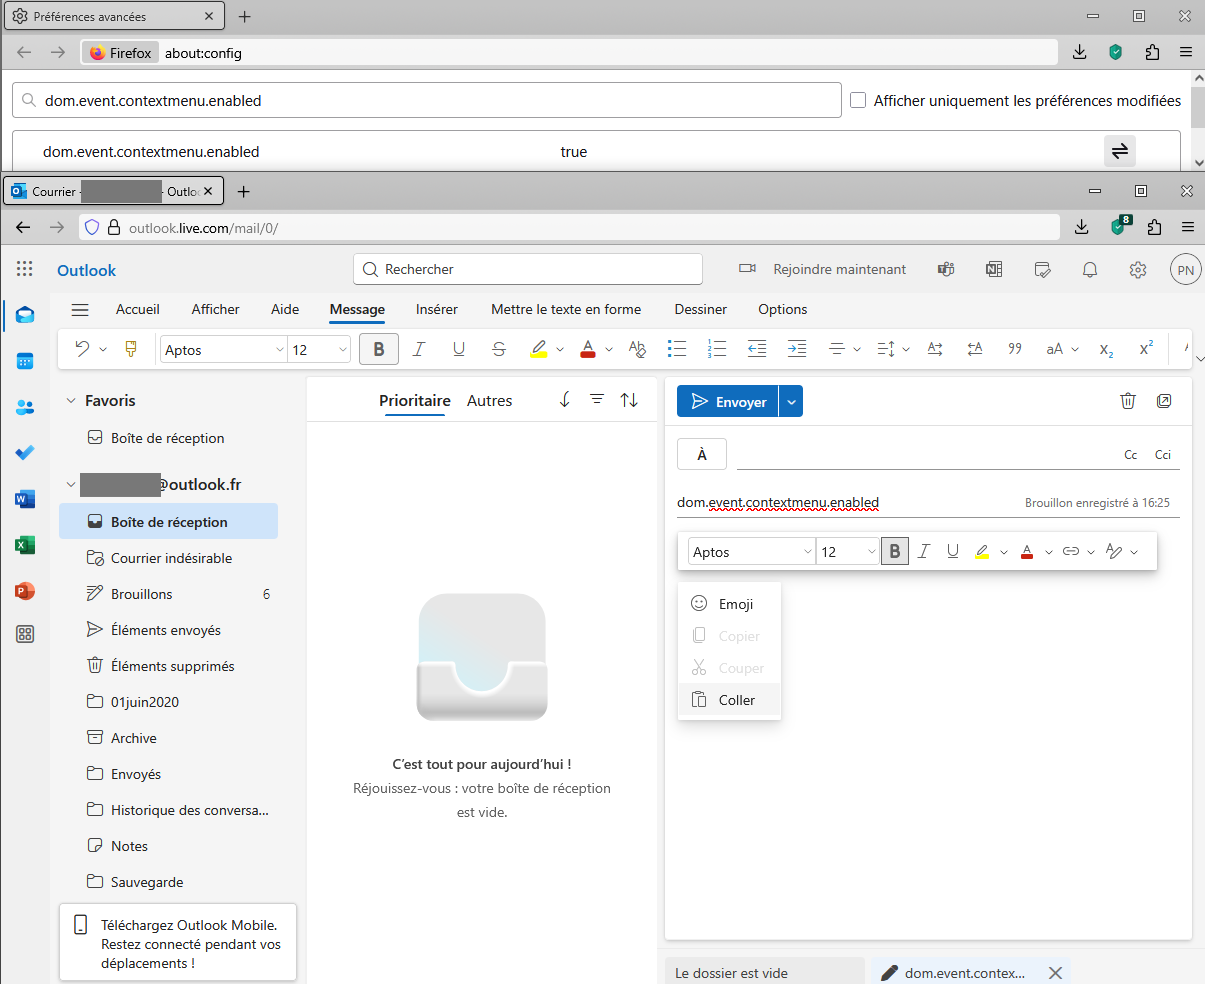Viewport: 1205px width, 984px height.
Task: Open the Brouillons folder
Action: click(x=168, y=594)
